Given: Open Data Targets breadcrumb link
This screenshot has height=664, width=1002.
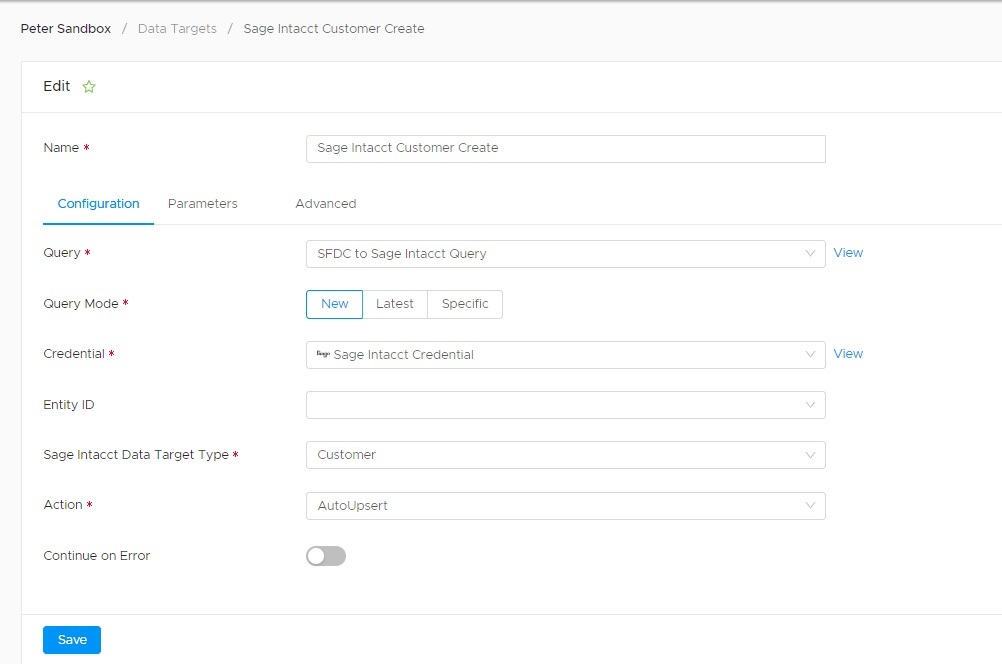Looking at the screenshot, I should click(x=177, y=29).
